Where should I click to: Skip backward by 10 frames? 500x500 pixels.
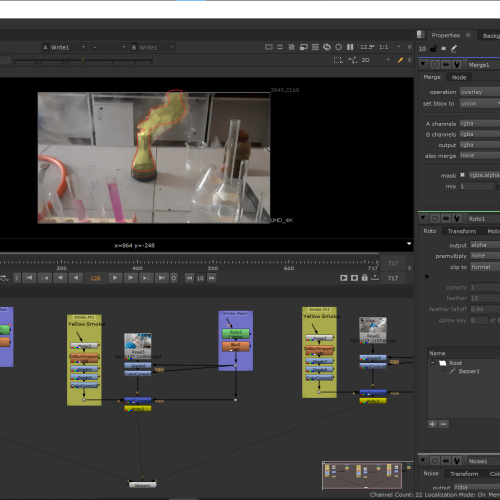(x=189, y=278)
